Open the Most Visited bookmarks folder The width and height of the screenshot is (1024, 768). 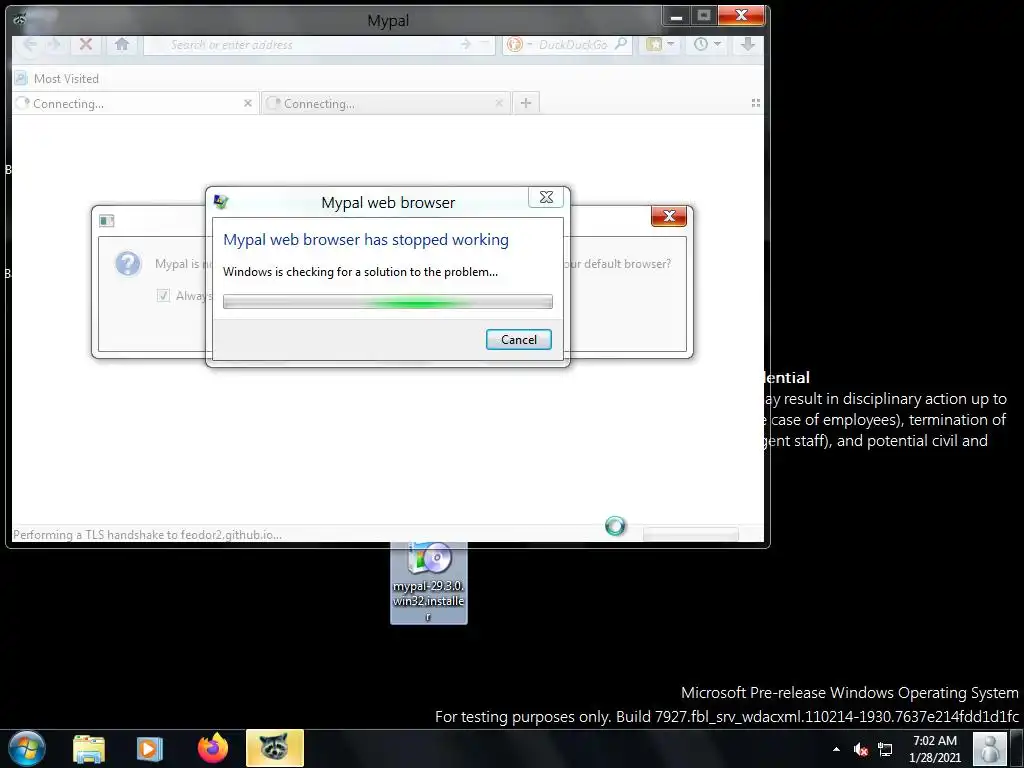[57, 78]
